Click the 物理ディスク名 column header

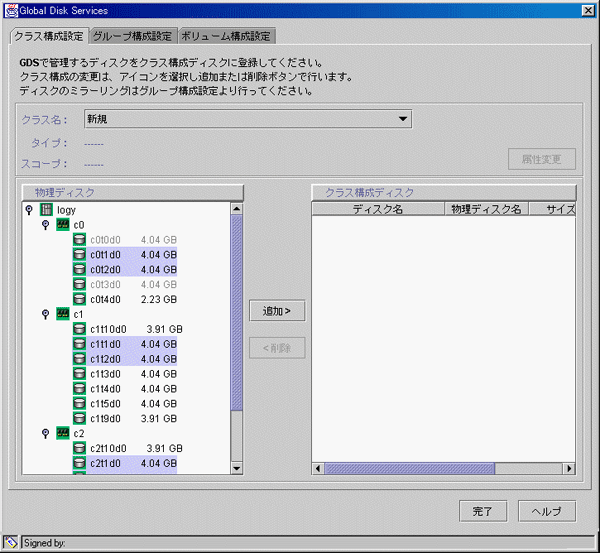486,209
